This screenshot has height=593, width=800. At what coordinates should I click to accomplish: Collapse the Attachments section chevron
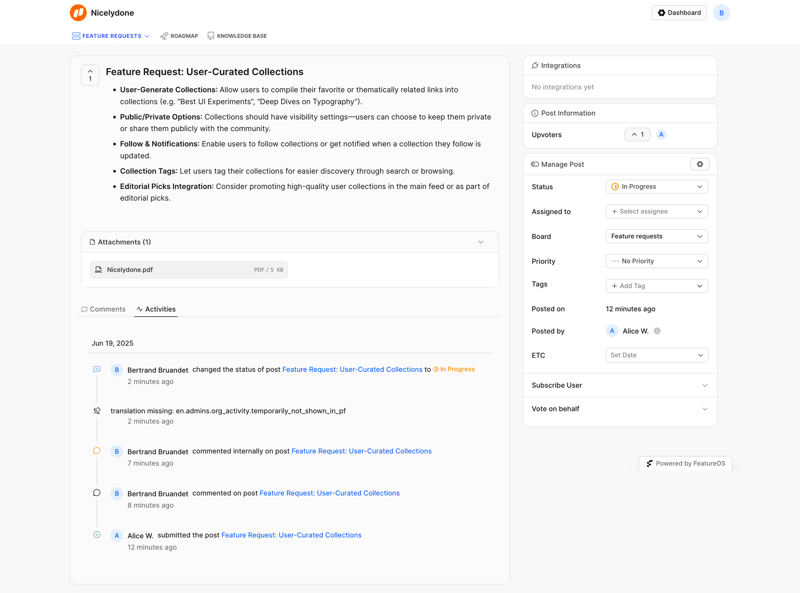pos(479,241)
